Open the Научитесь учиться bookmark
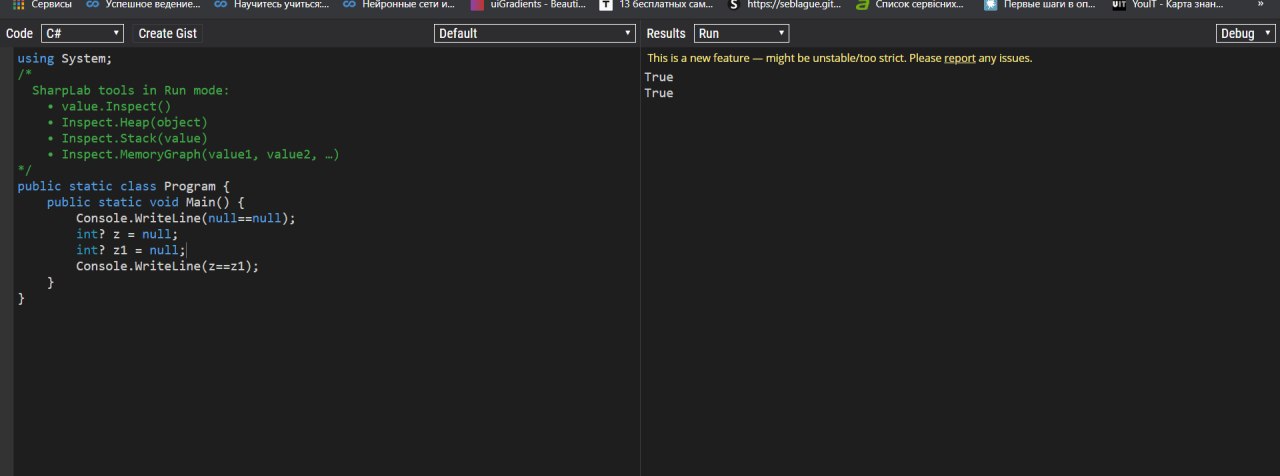The width and height of the screenshot is (1280, 476). point(271,5)
